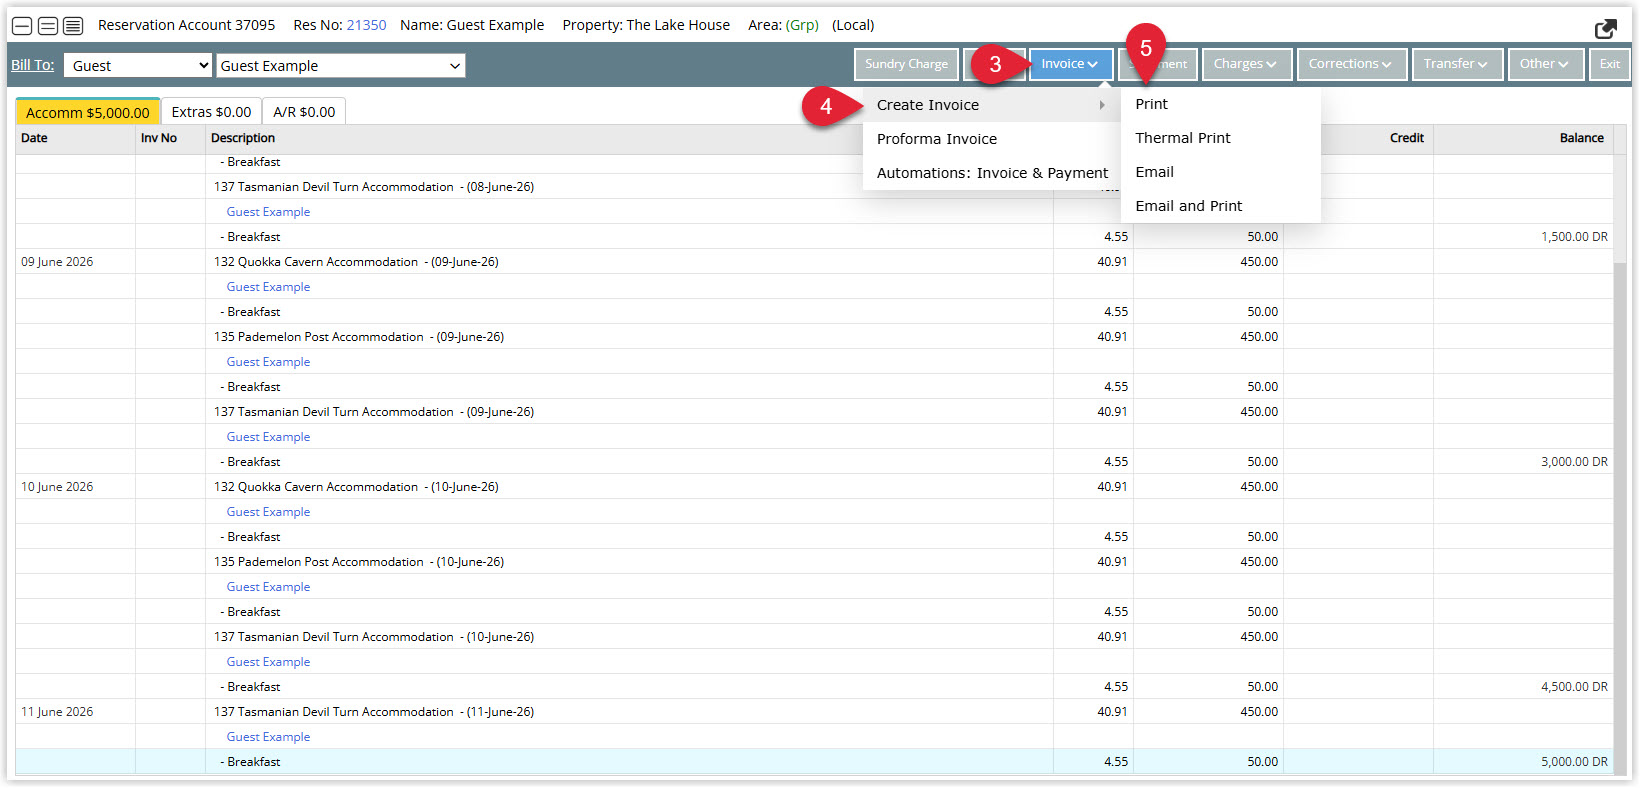Screen dimensions: 1640x788
Task: Select Email in the submenu
Action: [x=1220, y=172]
